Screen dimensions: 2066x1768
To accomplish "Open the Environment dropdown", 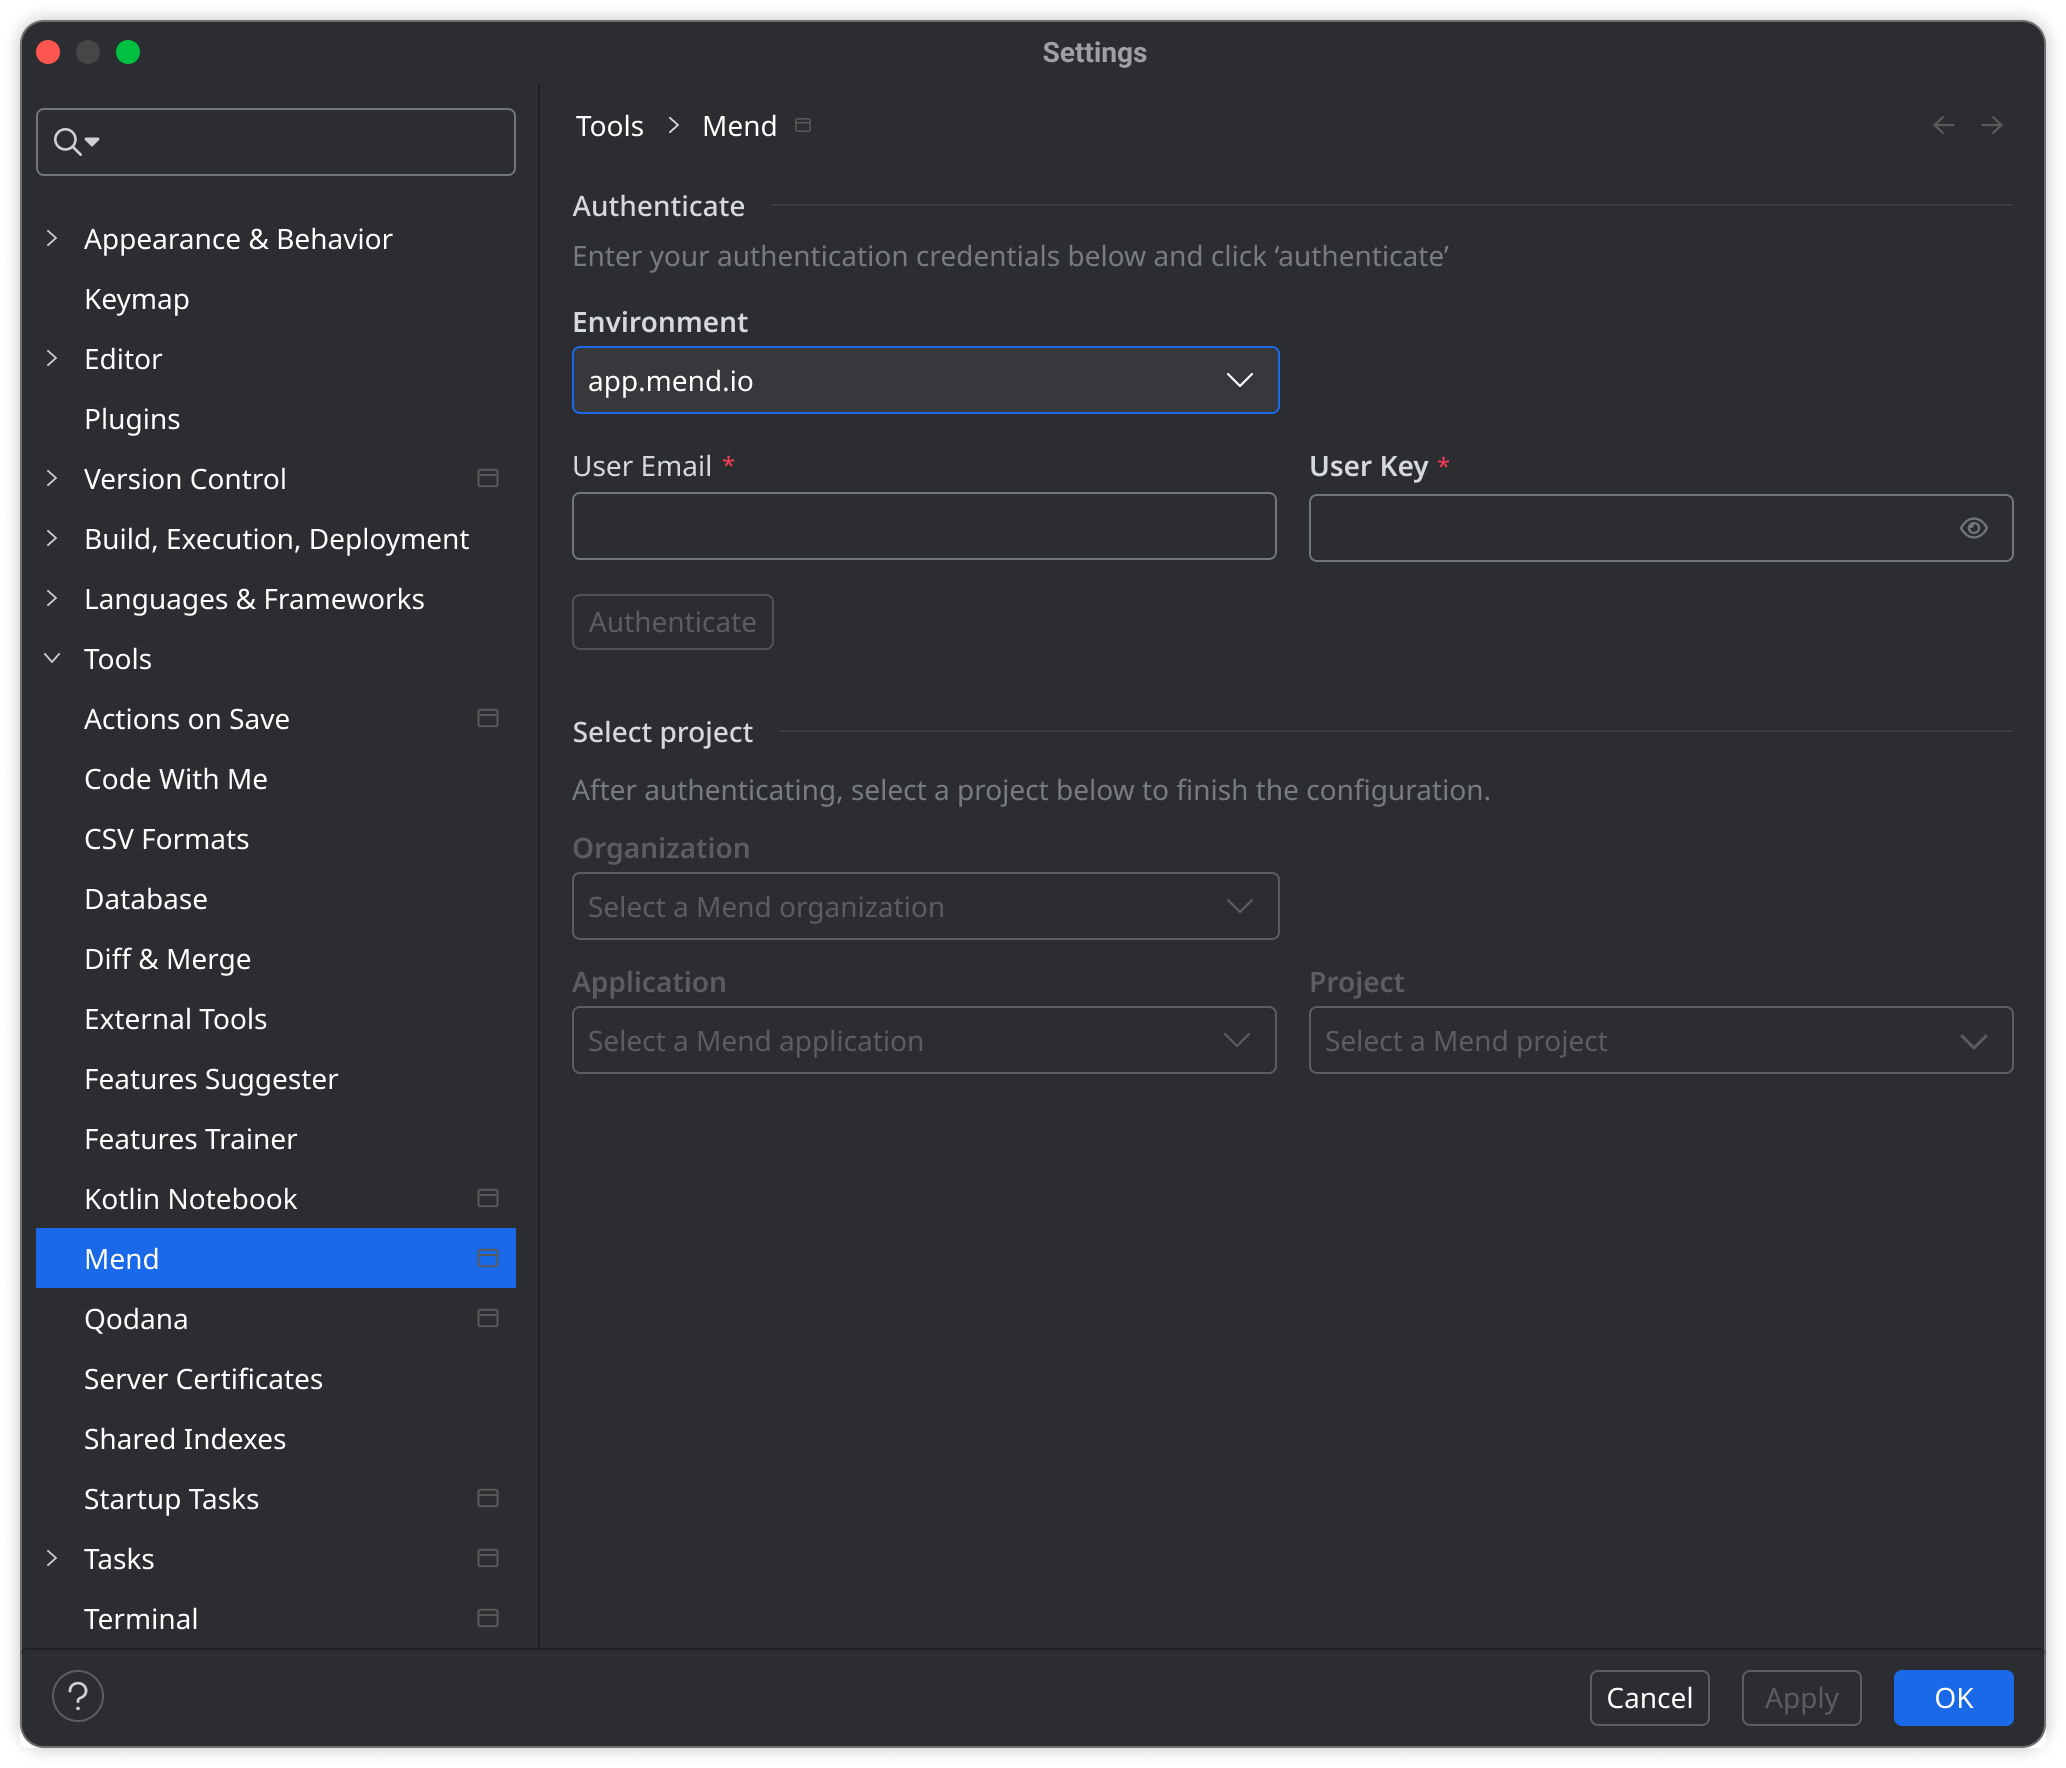I will [925, 380].
